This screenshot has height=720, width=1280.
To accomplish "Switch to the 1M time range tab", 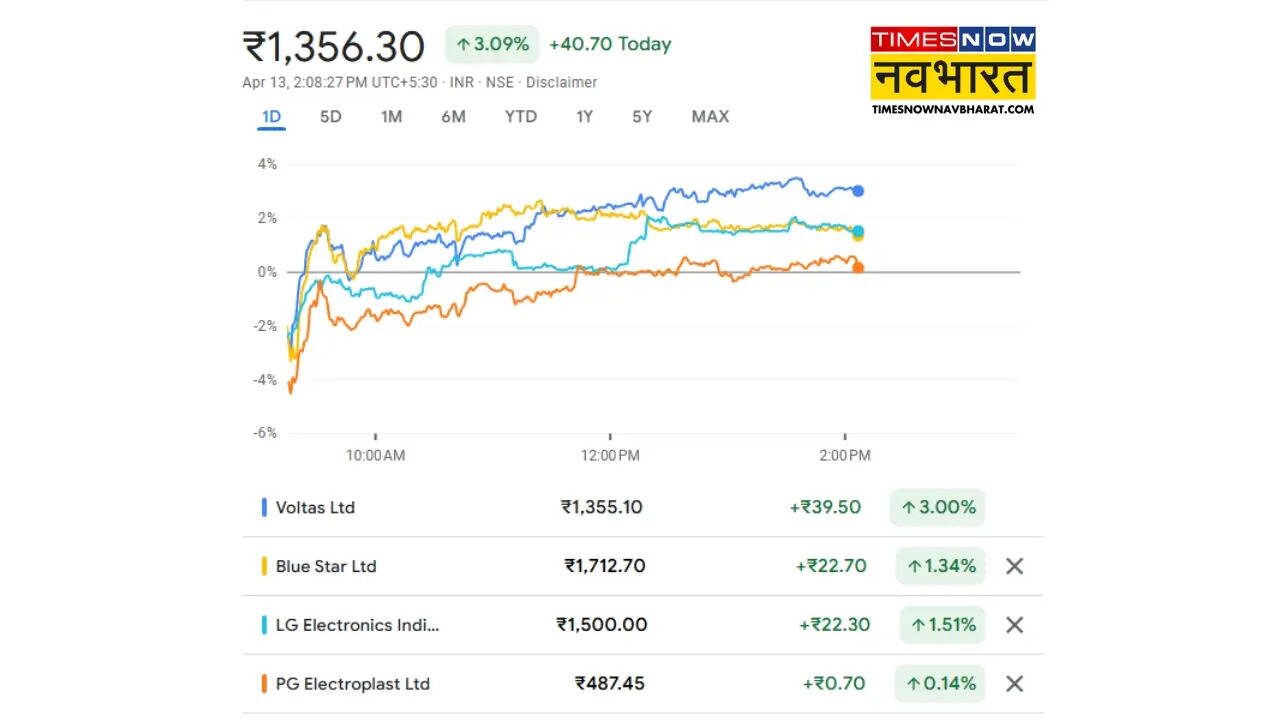I will pos(391,117).
